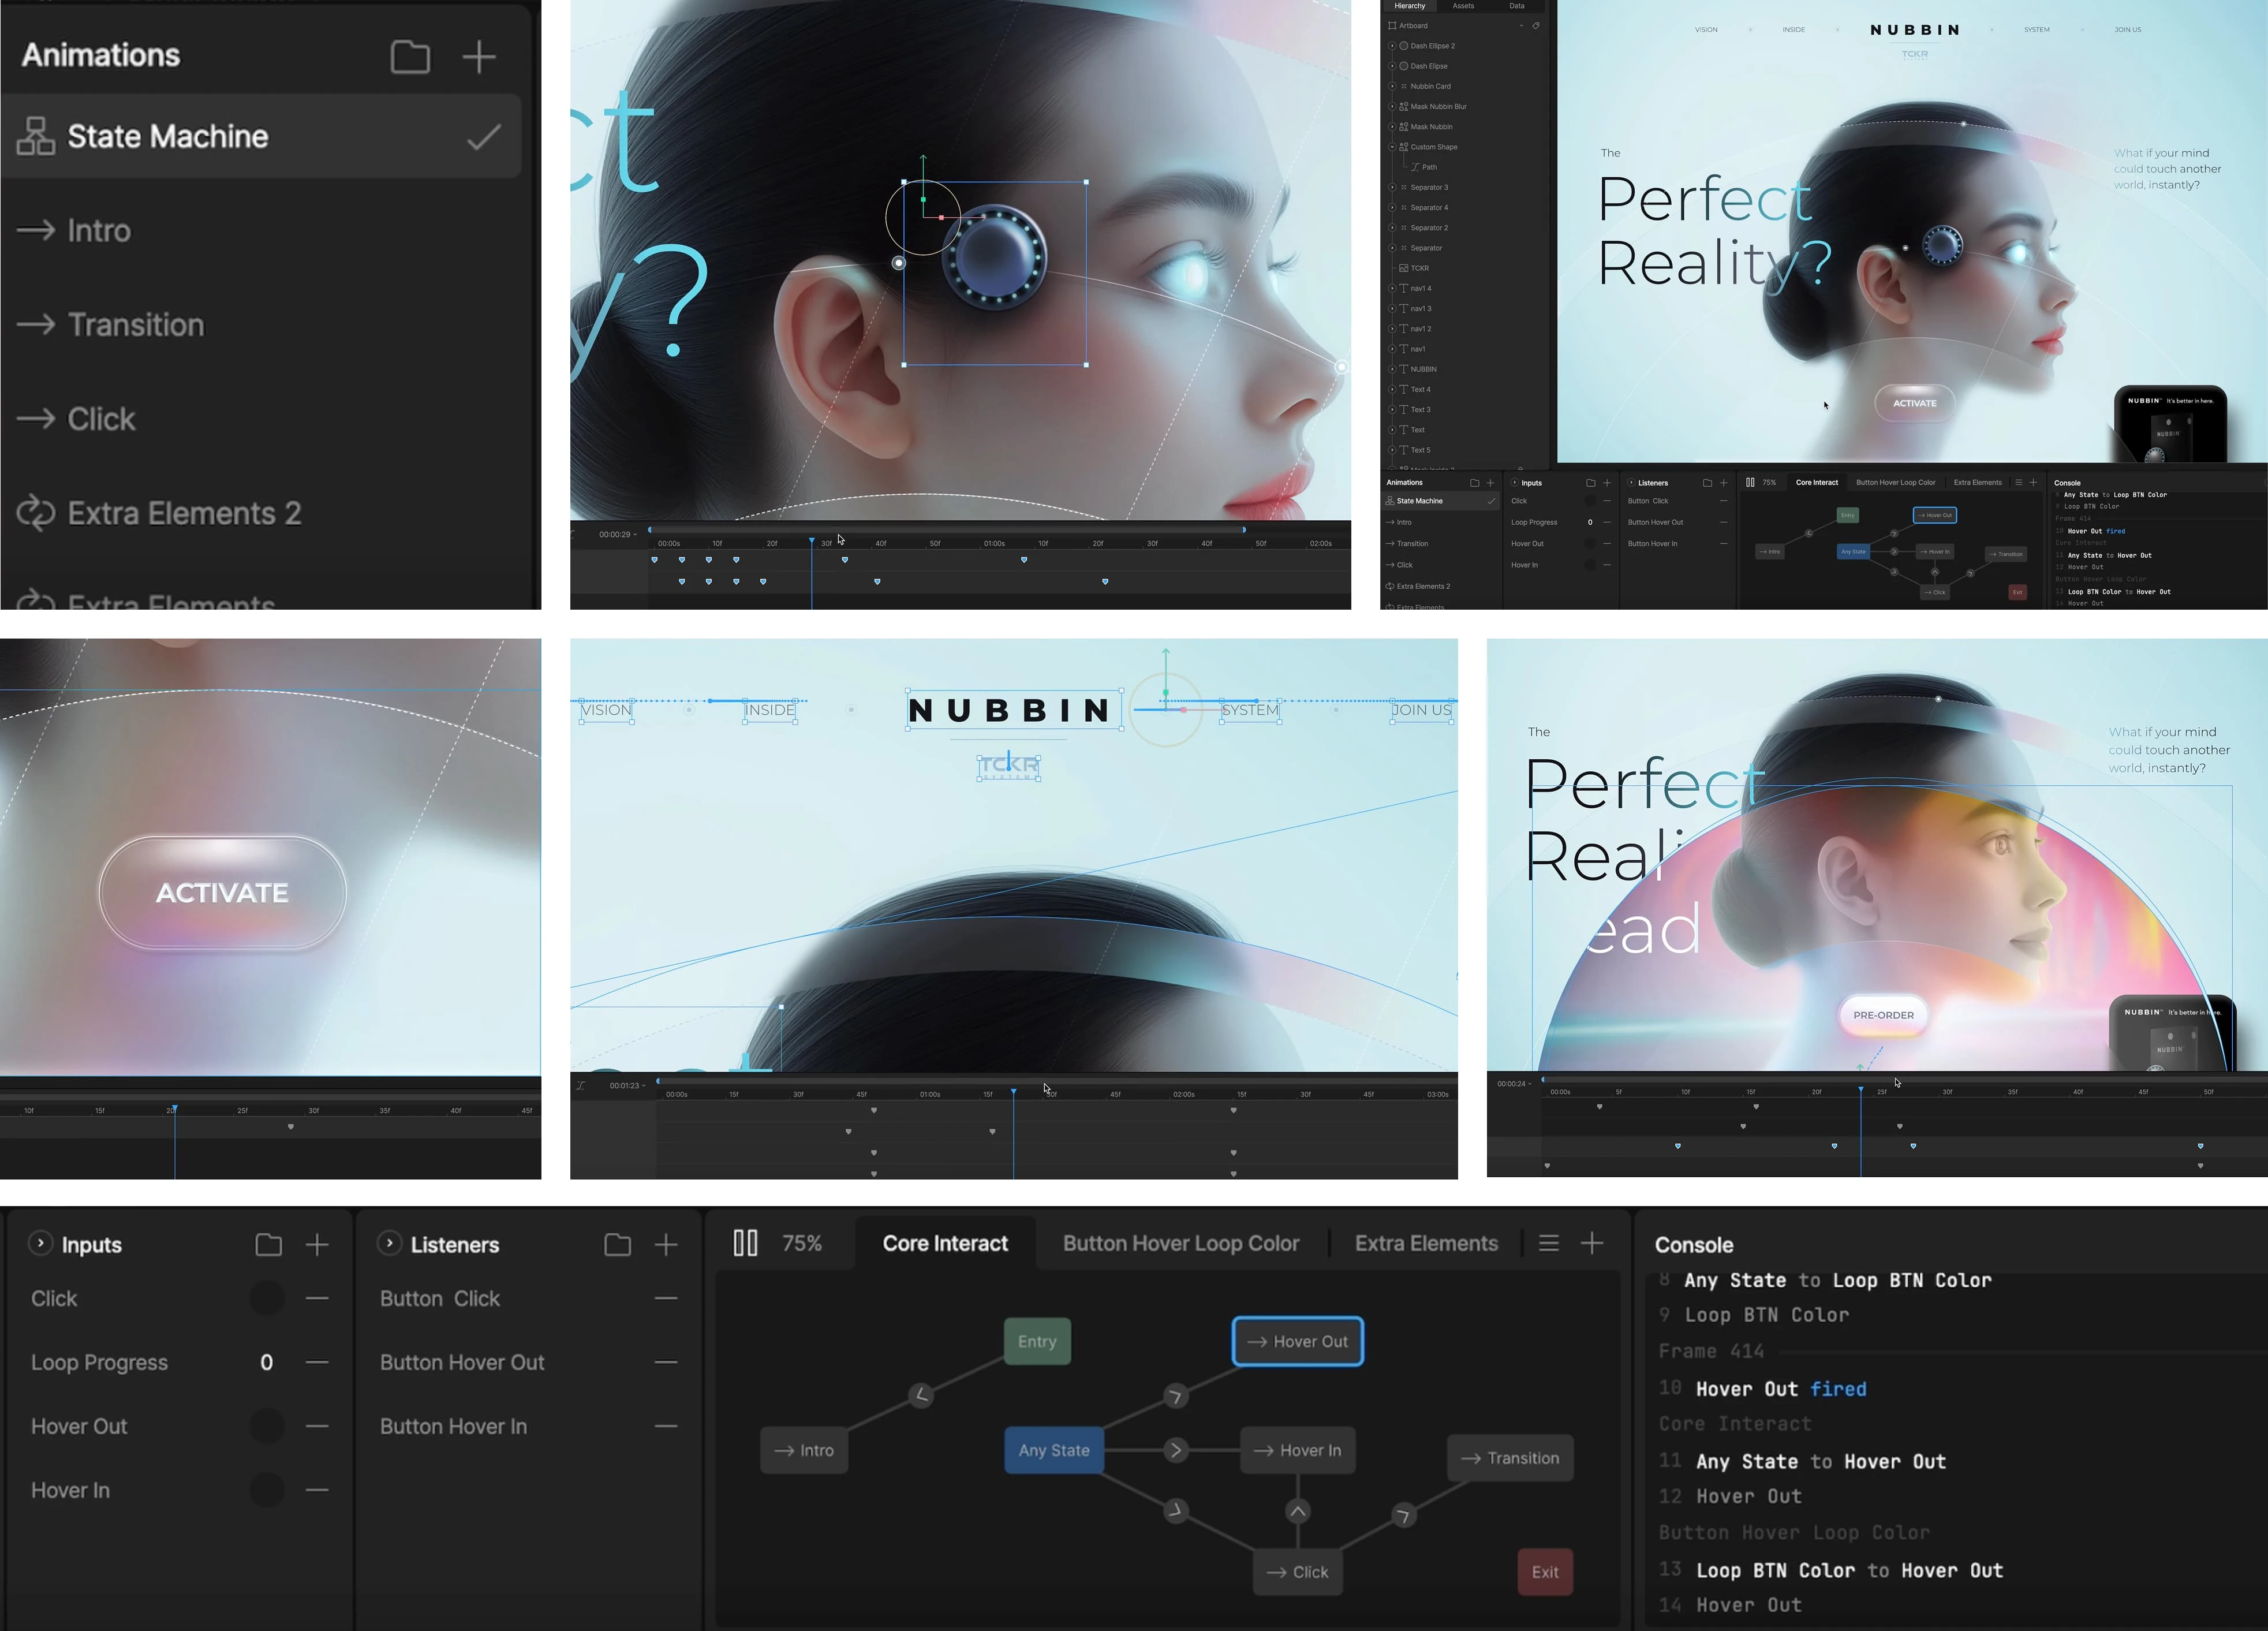
Task: Add layer with plus right of enlarged Extra Elements tab
Action: (x=1592, y=1243)
